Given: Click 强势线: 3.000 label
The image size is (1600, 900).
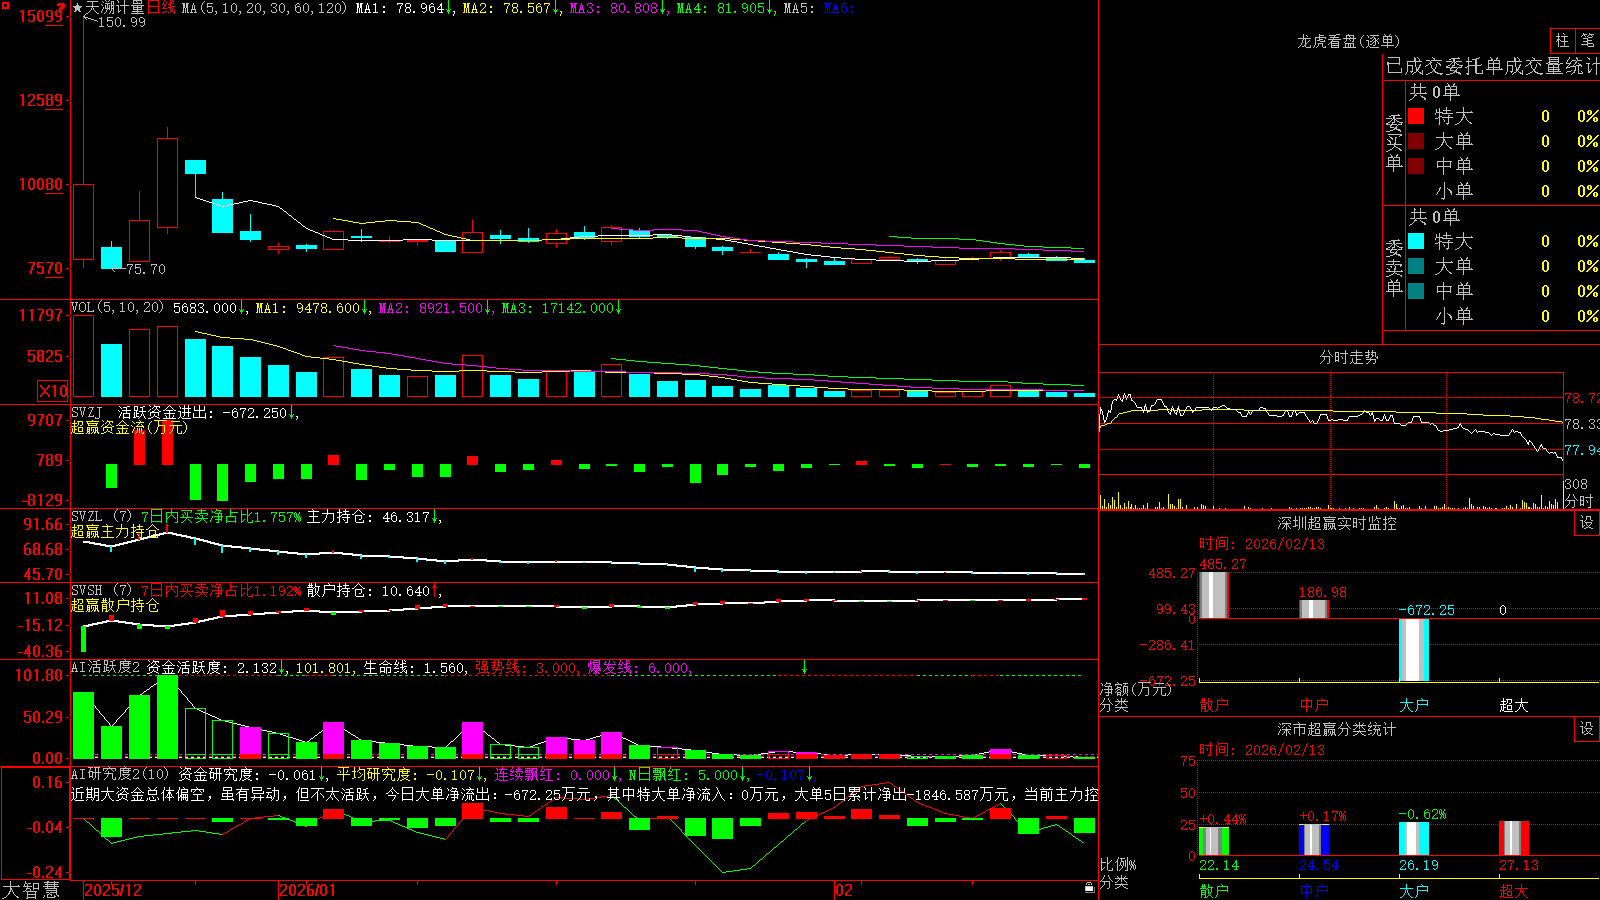Looking at the screenshot, I should tap(525, 668).
